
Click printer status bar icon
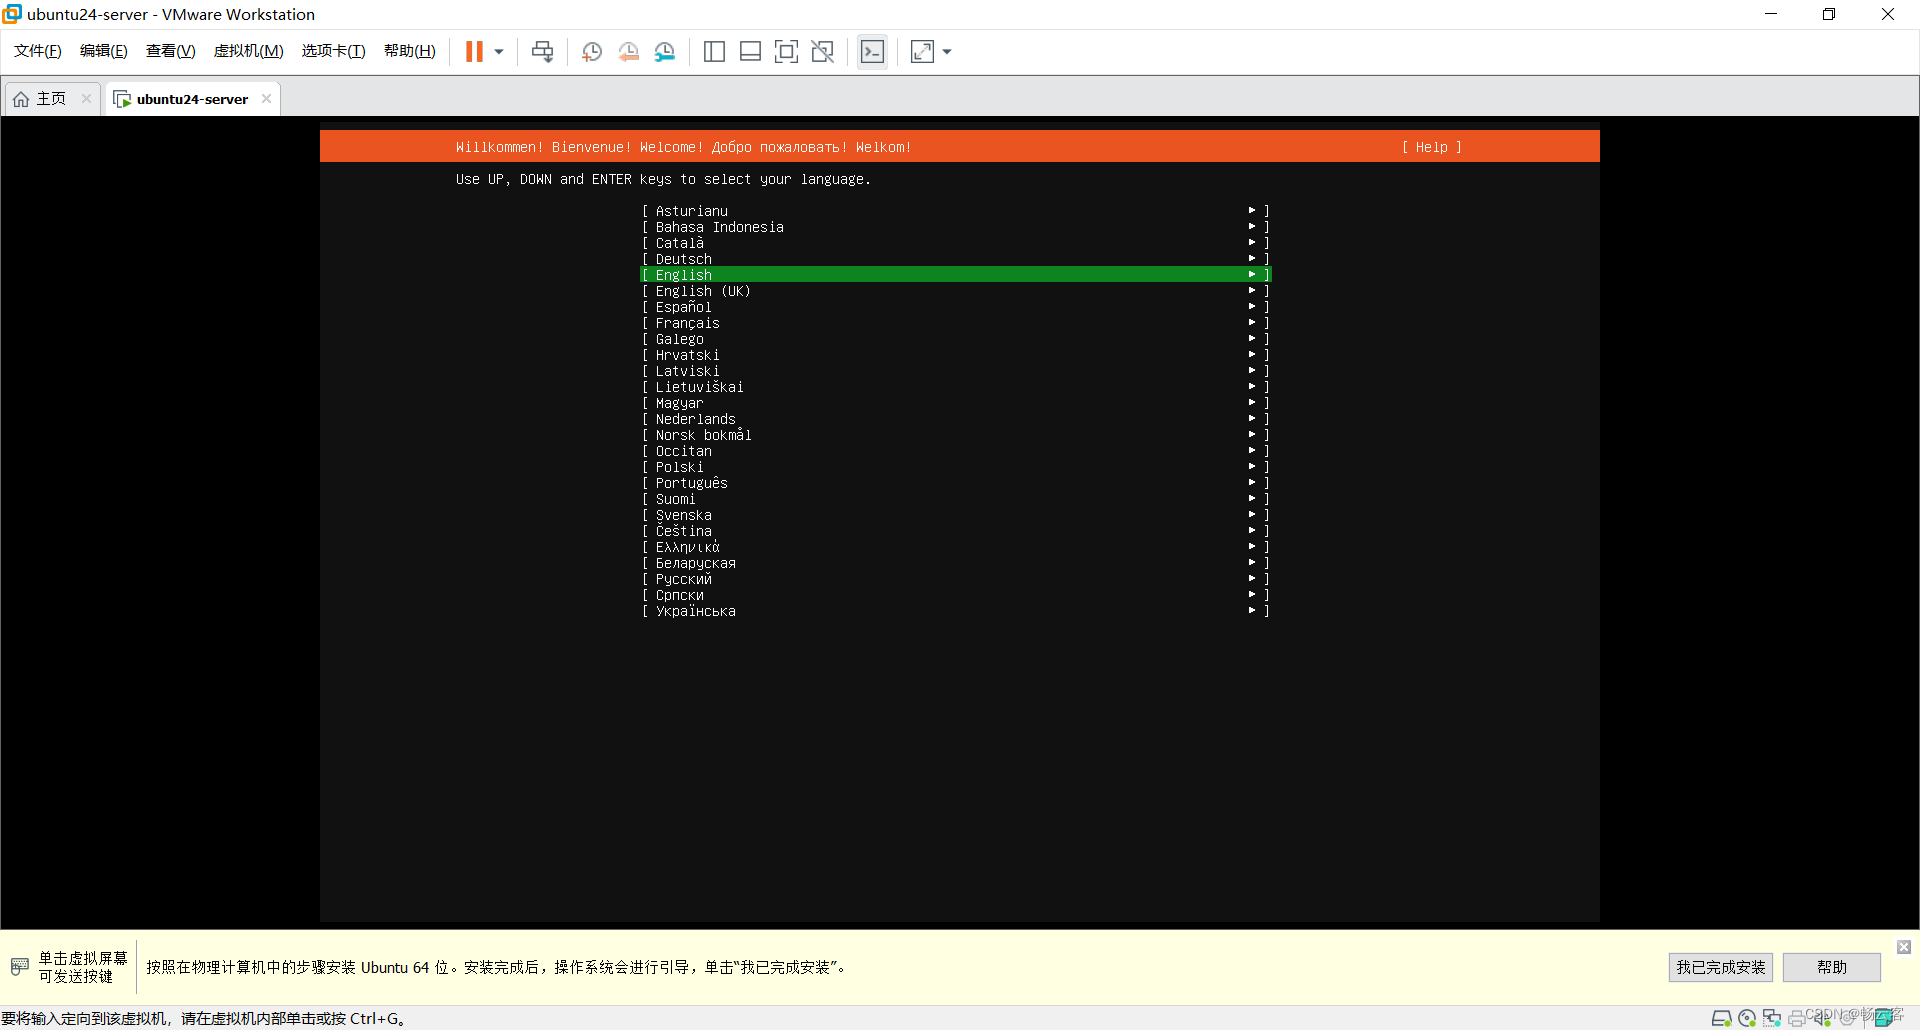click(x=1797, y=1018)
